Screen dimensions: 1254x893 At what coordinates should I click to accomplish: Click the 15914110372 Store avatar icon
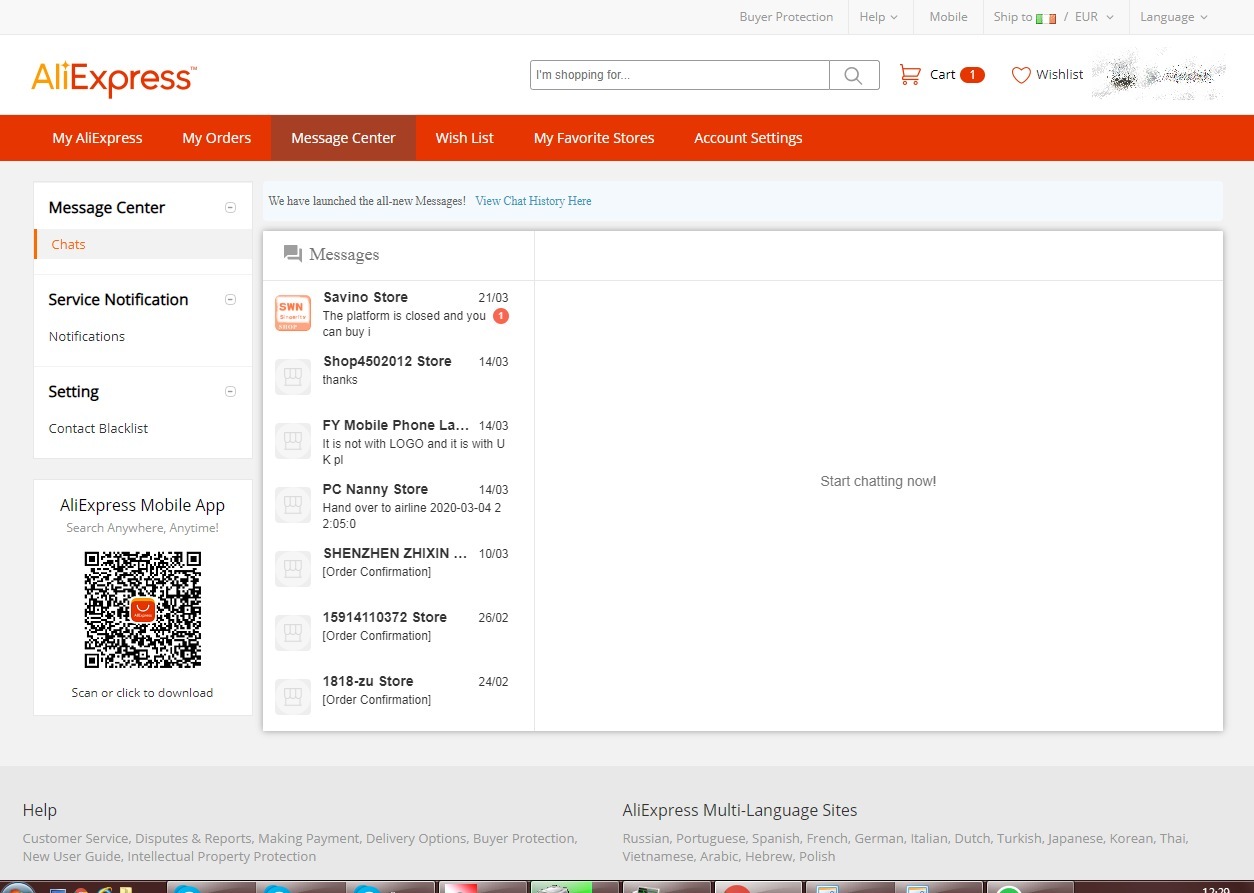pyautogui.click(x=293, y=633)
